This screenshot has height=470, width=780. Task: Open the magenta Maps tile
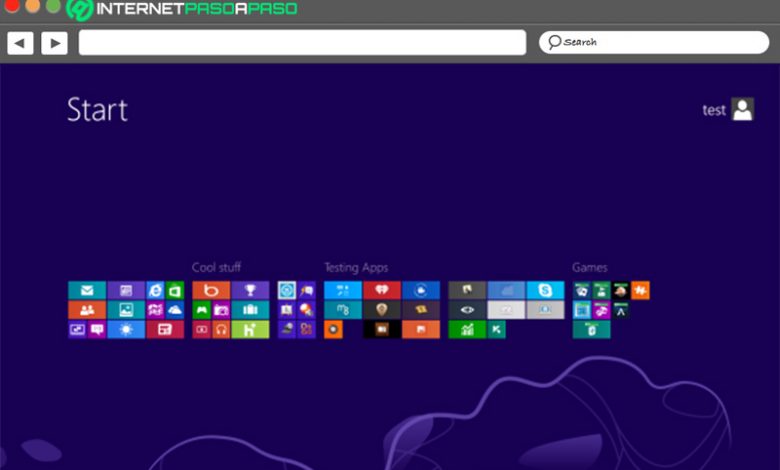click(x=155, y=310)
